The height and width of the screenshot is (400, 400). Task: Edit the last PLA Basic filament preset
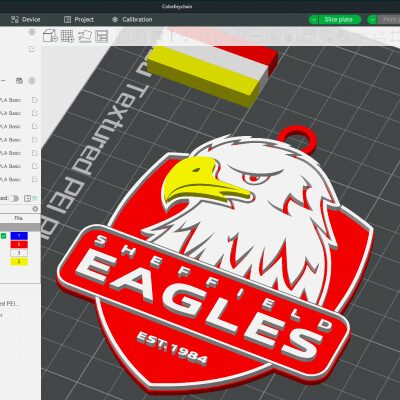tap(35, 179)
